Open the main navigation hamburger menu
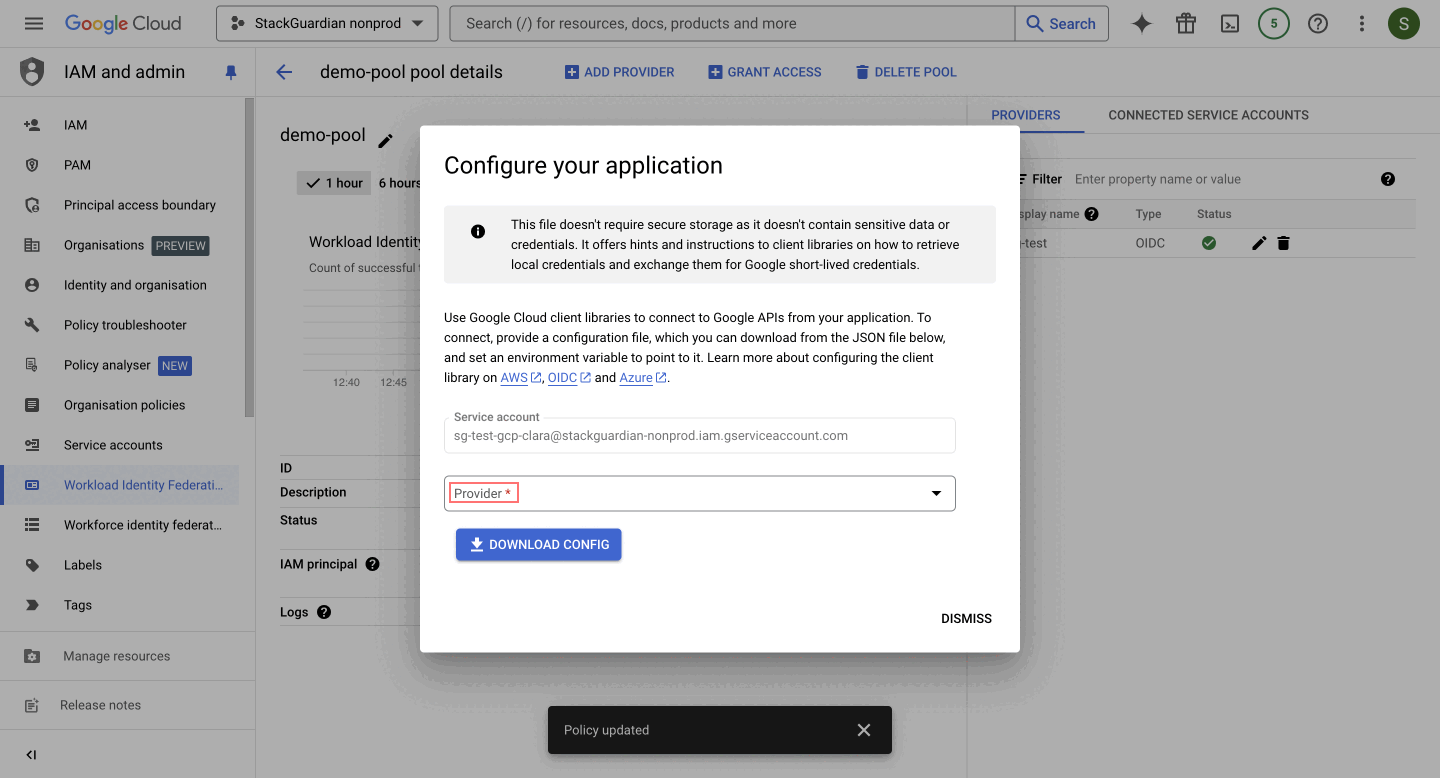1440x778 pixels. tap(33, 23)
